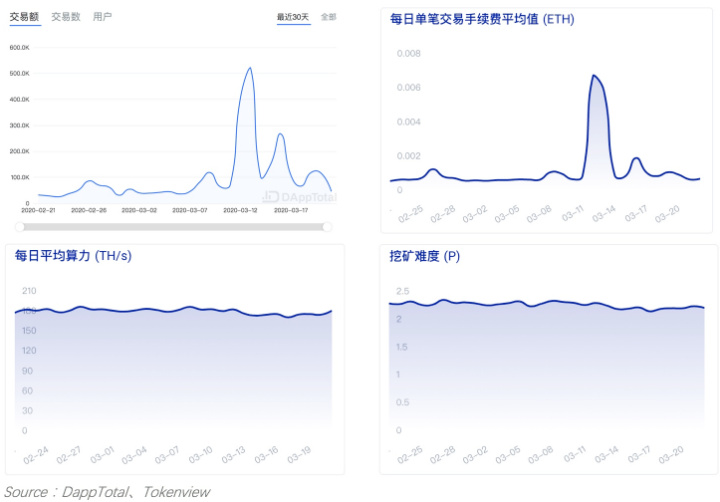
Task: Click the 0.5 label in difficulty chart
Action: pos(403,402)
